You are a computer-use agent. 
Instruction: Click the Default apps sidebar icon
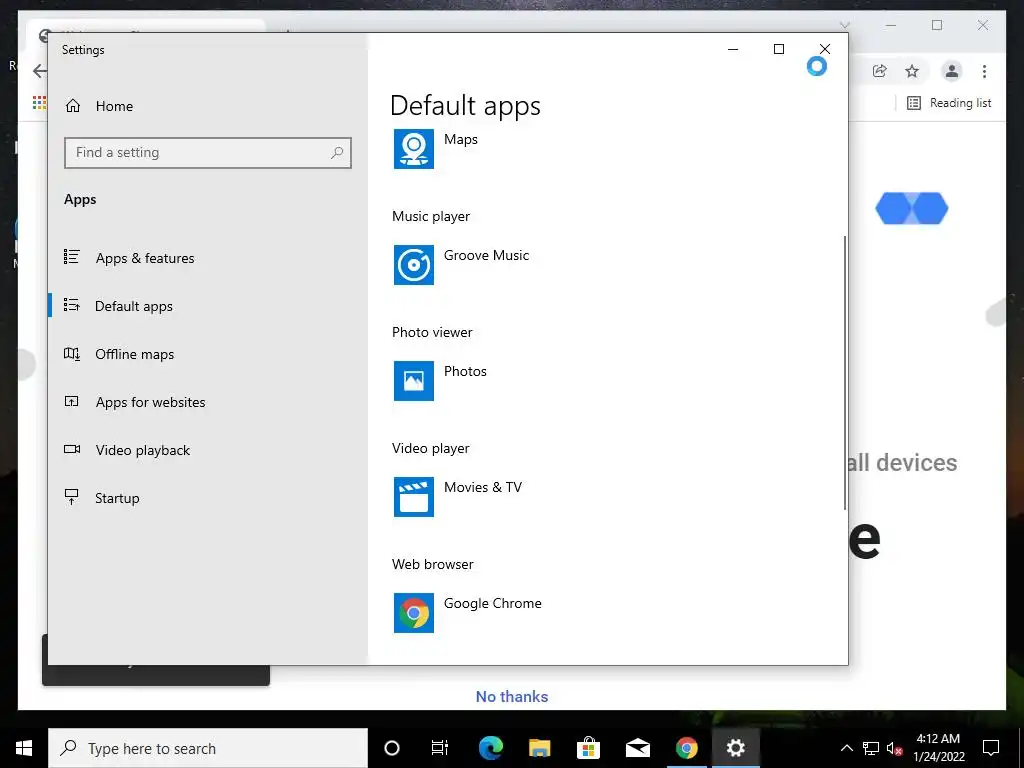[72, 305]
